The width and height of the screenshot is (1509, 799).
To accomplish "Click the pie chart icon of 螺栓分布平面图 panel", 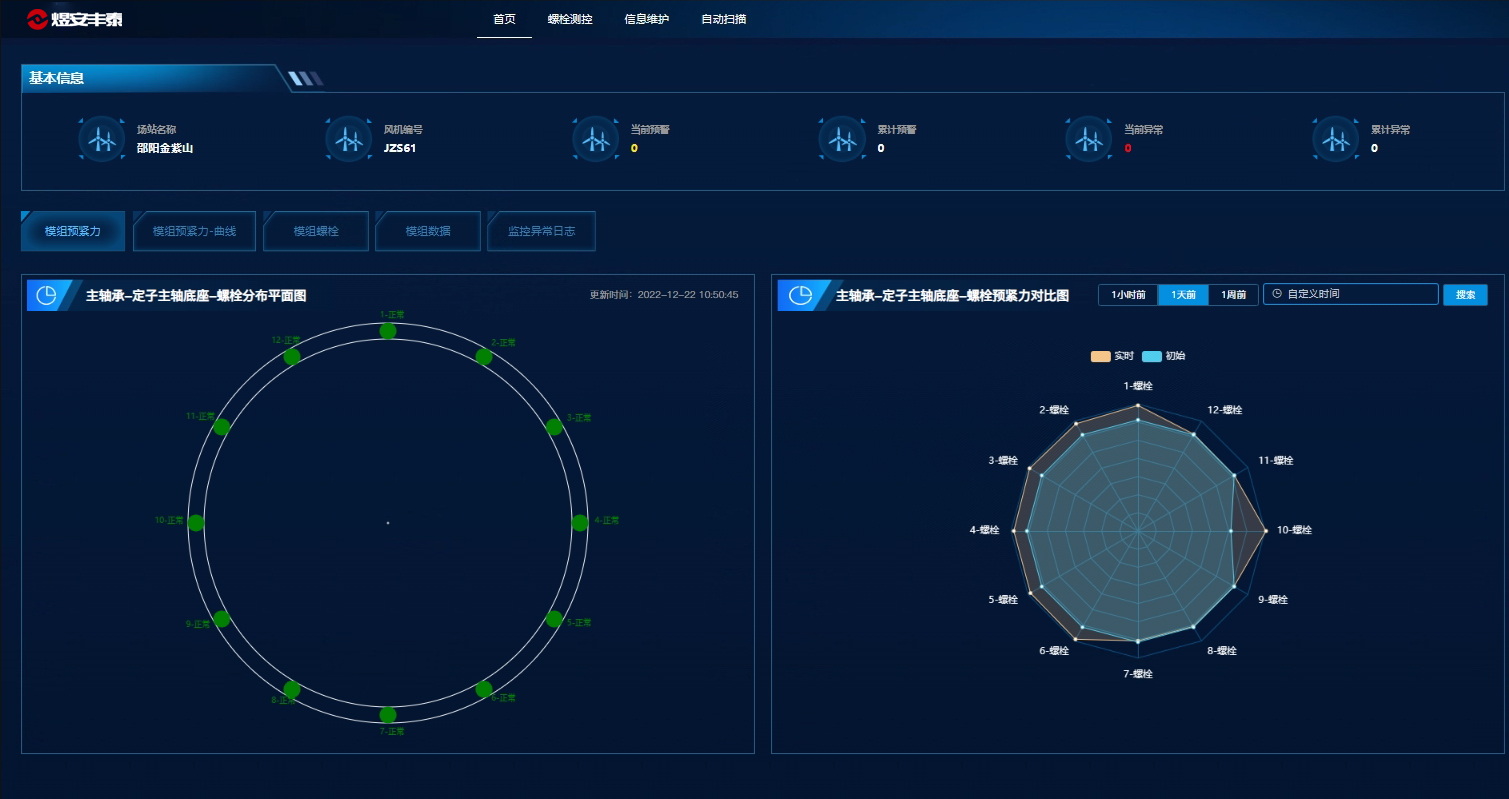I will pyautogui.click(x=46, y=296).
